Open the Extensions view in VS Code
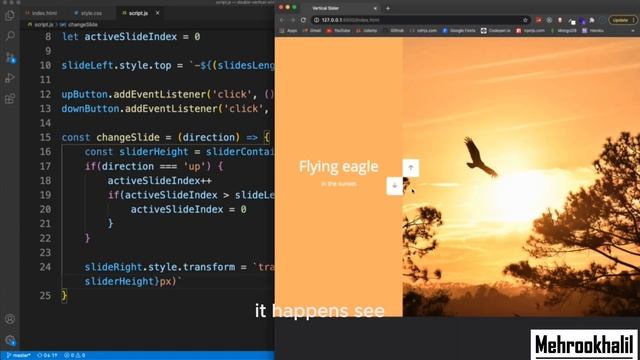The height and width of the screenshot is (360, 640). (10, 98)
